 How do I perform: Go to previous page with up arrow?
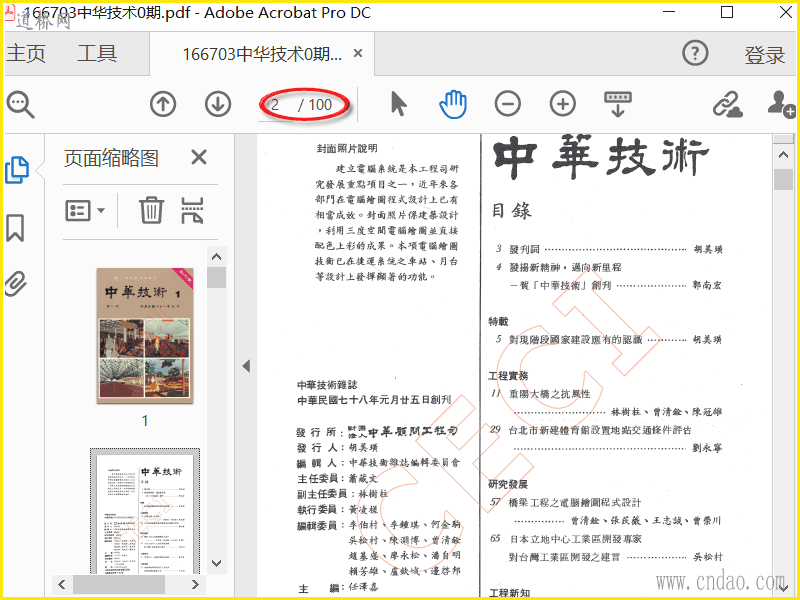pos(163,104)
